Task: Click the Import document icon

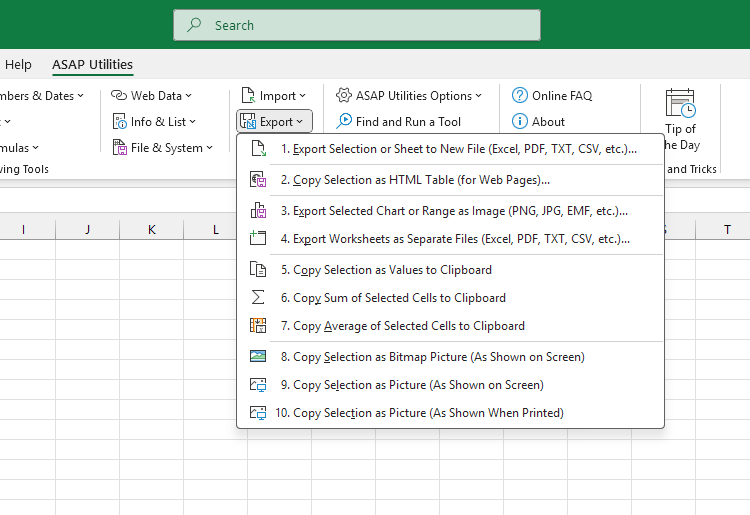Action: coord(248,95)
